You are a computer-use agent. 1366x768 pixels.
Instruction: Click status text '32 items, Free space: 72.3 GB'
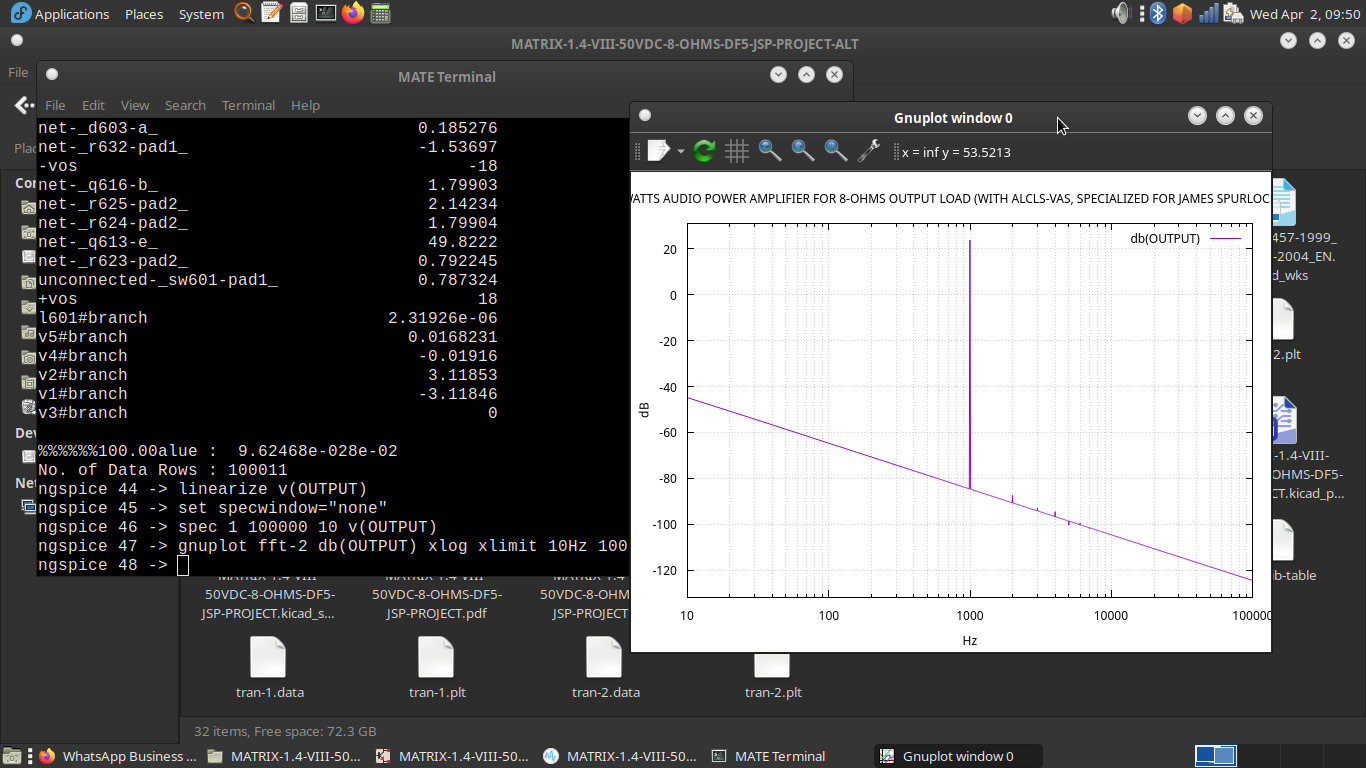285,731
